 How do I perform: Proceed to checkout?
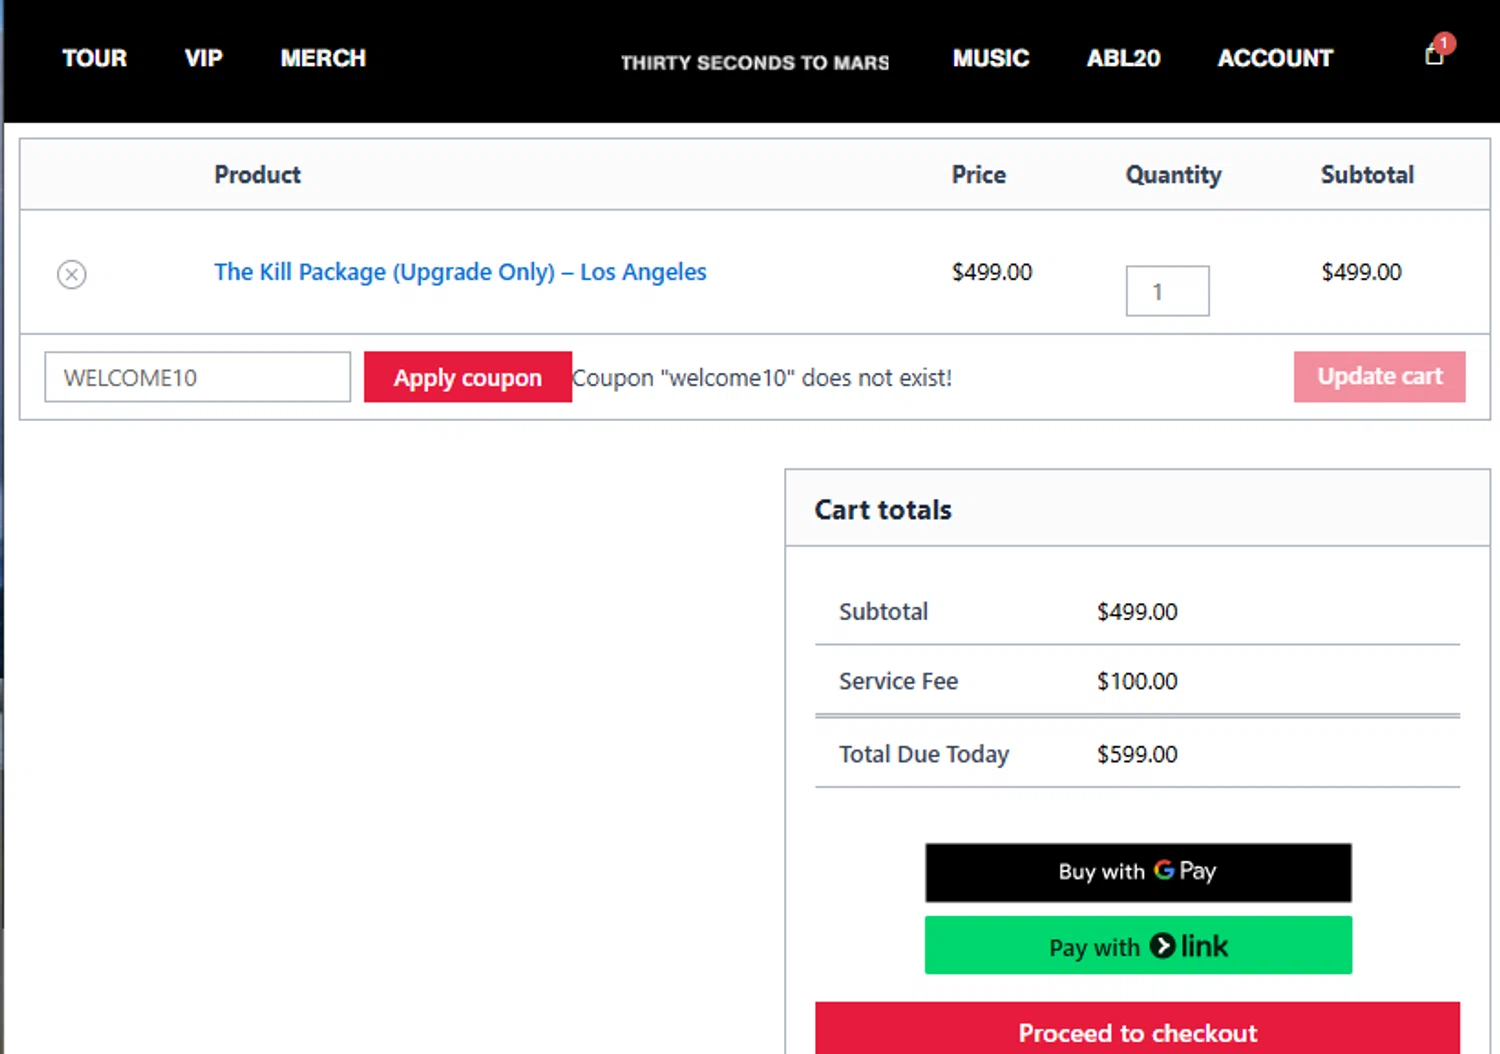[1138, 1028]
